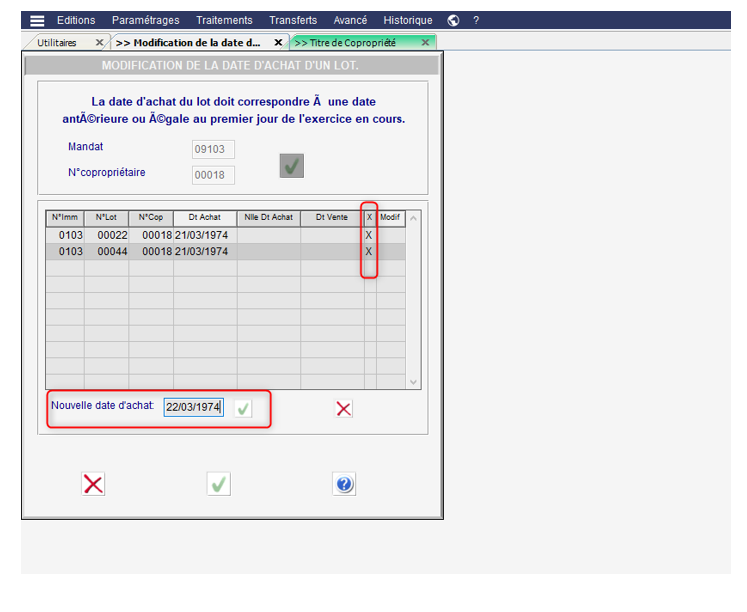The image size is (747, 612).
Task: Toggle X mark on lot 00022 row
Action: click(369, 236)
